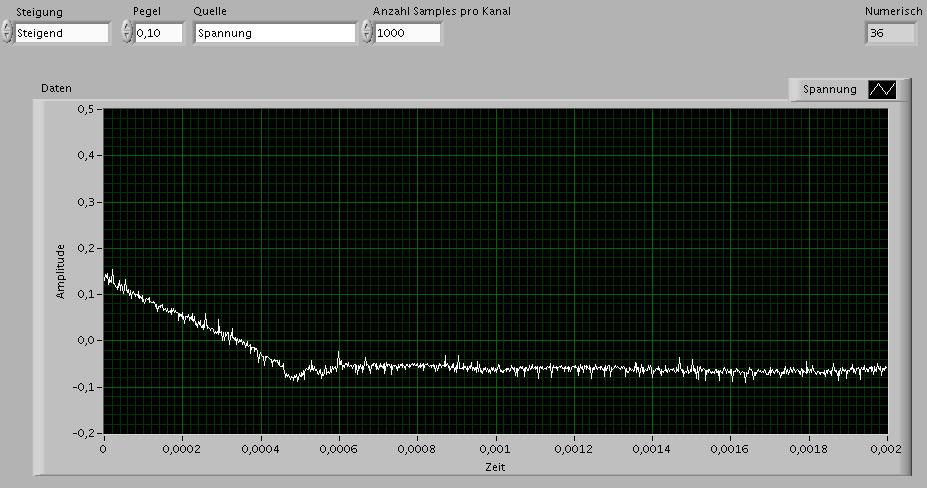Click the Pegel increment/decrement stepper

click(127, 32)
